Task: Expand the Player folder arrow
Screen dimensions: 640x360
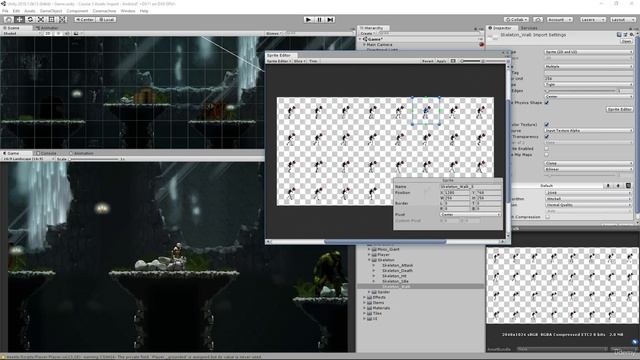Action: coord(369,255)
